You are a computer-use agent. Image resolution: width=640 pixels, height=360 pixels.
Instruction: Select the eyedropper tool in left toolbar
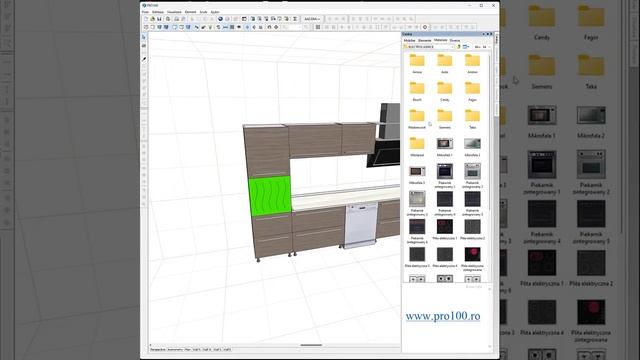(144, 60)
